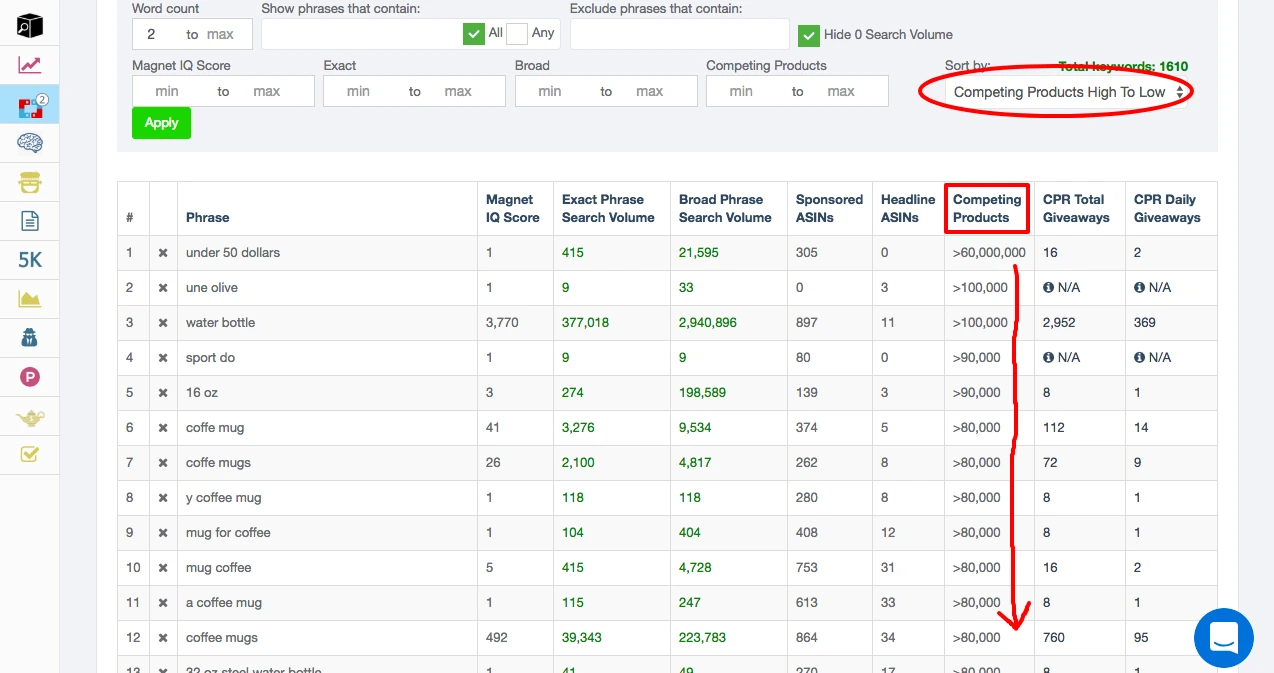Open the document-page icon tool in sidebar

[30, 221]
